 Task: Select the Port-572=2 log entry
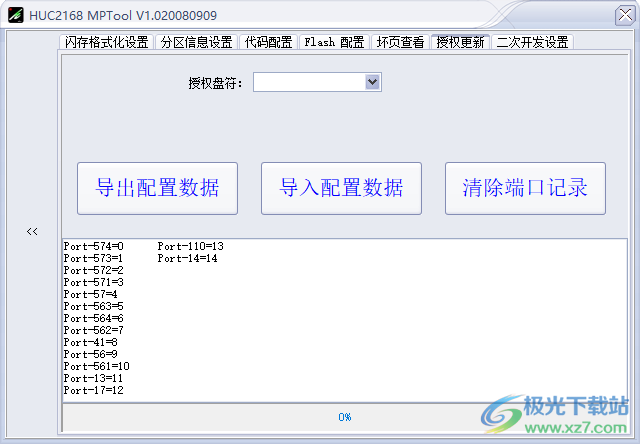[x=93, y=270]
